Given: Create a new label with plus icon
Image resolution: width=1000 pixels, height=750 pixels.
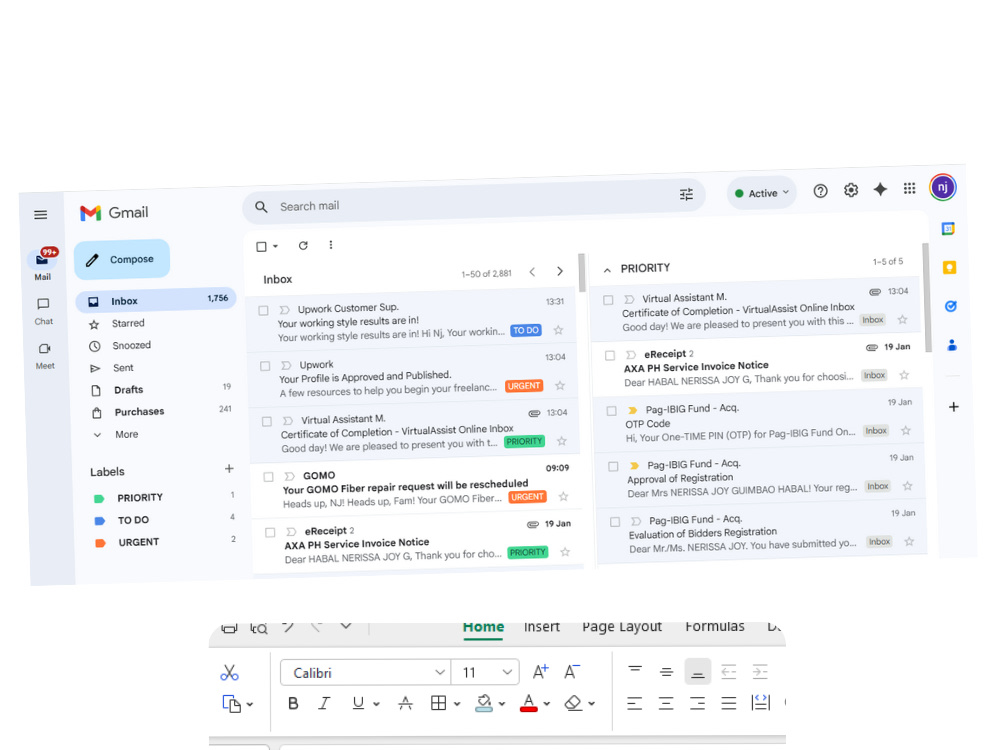Looking at the screenshot, I should [229, 469].
